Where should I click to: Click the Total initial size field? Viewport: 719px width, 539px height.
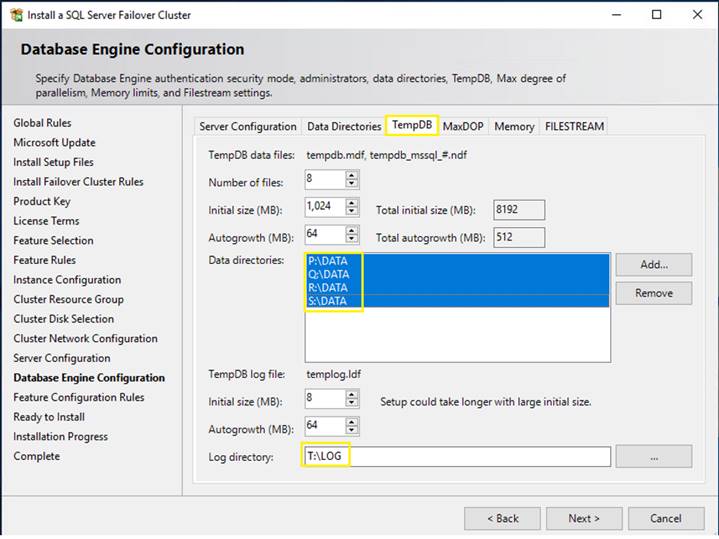[519, 210]
